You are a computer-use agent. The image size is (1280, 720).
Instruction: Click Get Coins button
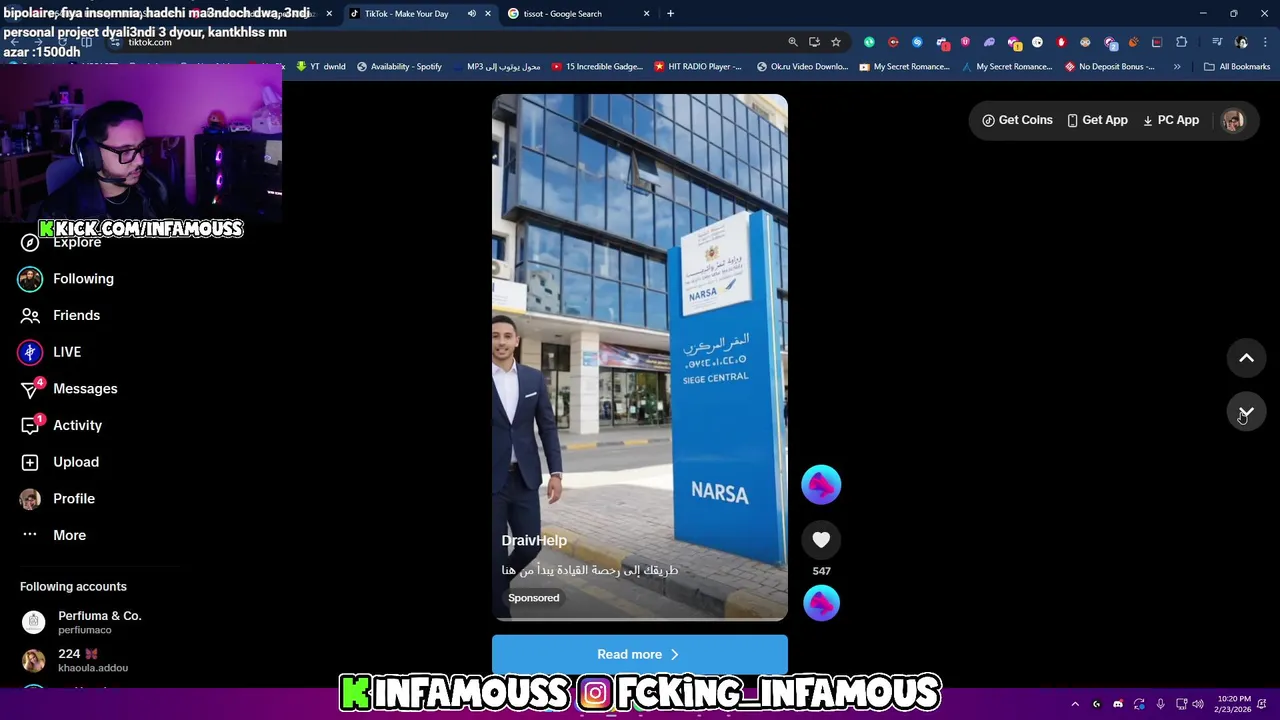pos(1017,120)
